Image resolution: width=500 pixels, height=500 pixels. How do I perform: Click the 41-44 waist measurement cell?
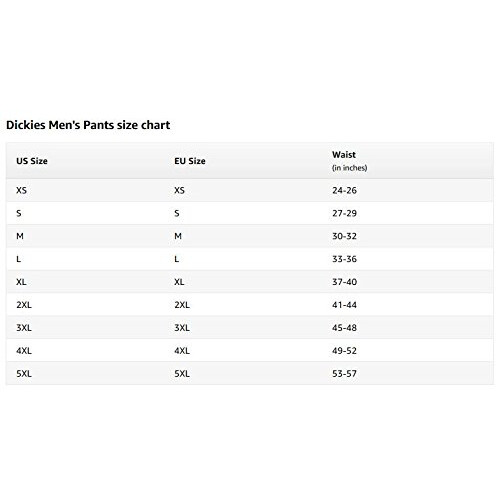click(x=344, y=305)
